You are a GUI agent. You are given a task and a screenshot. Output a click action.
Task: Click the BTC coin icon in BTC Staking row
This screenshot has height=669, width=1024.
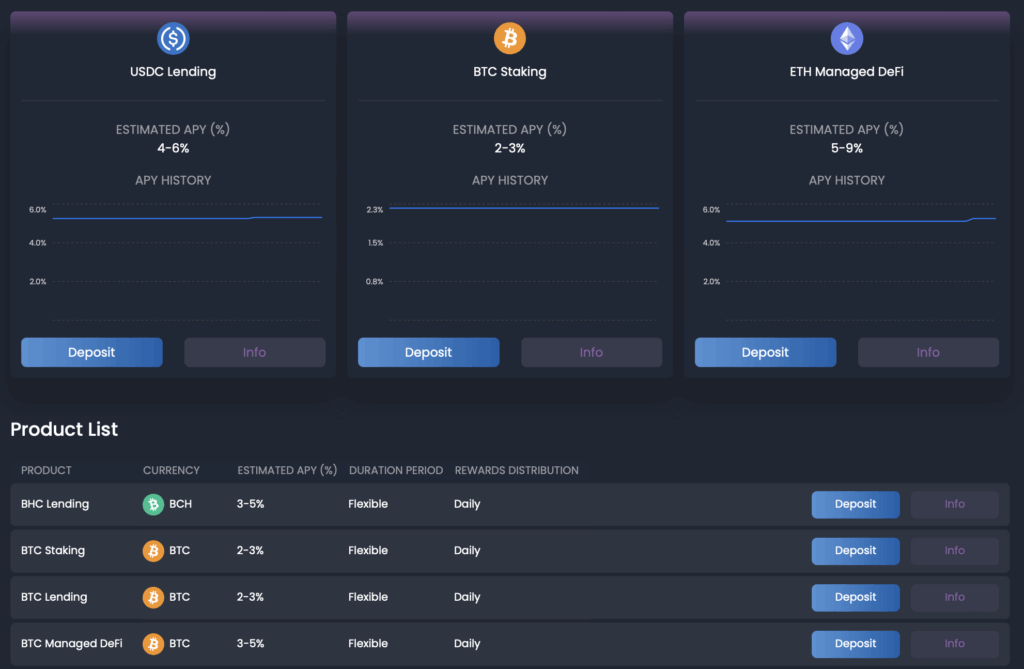click(x=153, y=551)
